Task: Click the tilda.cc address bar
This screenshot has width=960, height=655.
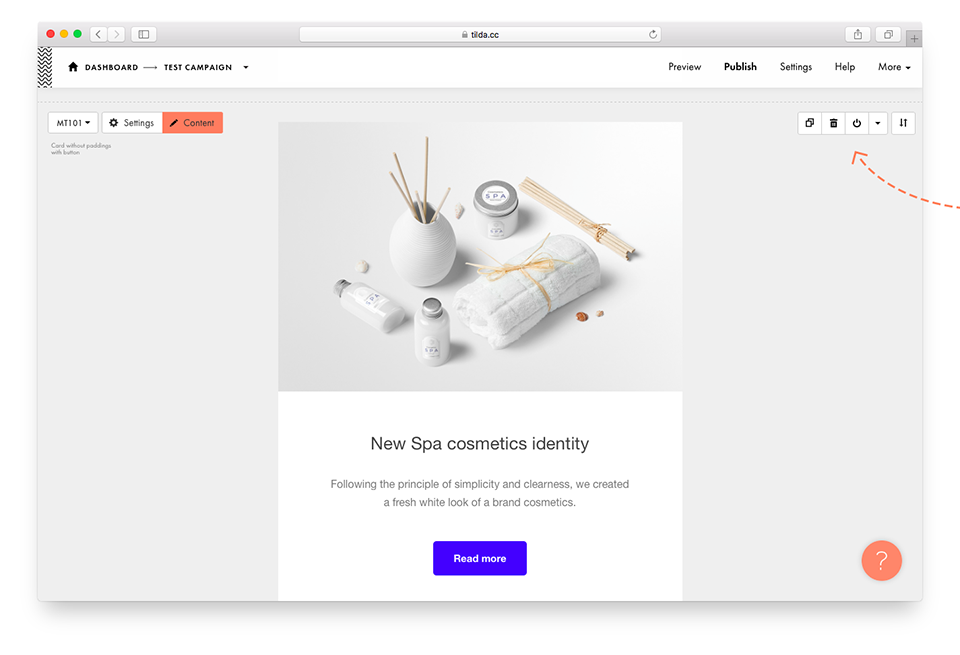Action: (x=480, y=34)
